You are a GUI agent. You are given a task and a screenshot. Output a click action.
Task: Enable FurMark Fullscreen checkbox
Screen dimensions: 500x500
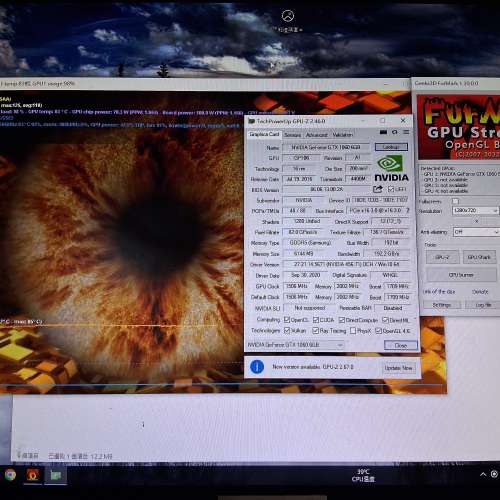[455, 201]
